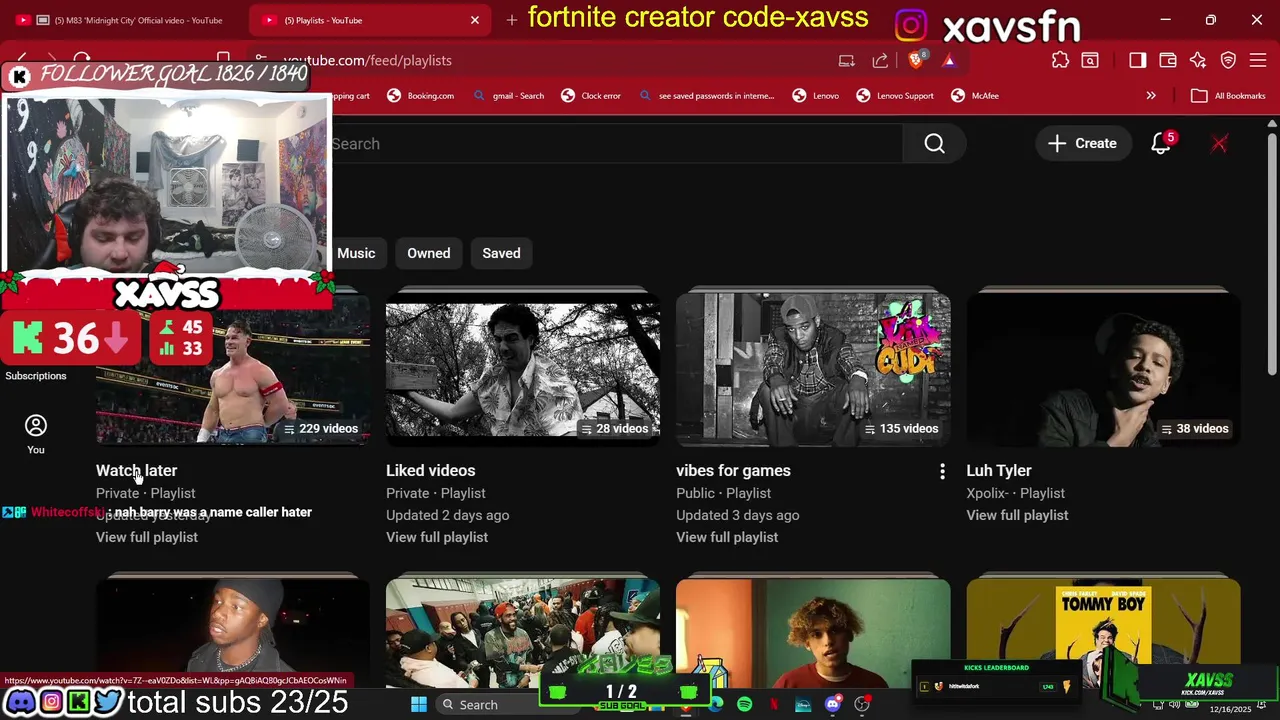Open the Booking.com bookmark
The width and height of the screenshot is (1280, 720).
[420, 96]
